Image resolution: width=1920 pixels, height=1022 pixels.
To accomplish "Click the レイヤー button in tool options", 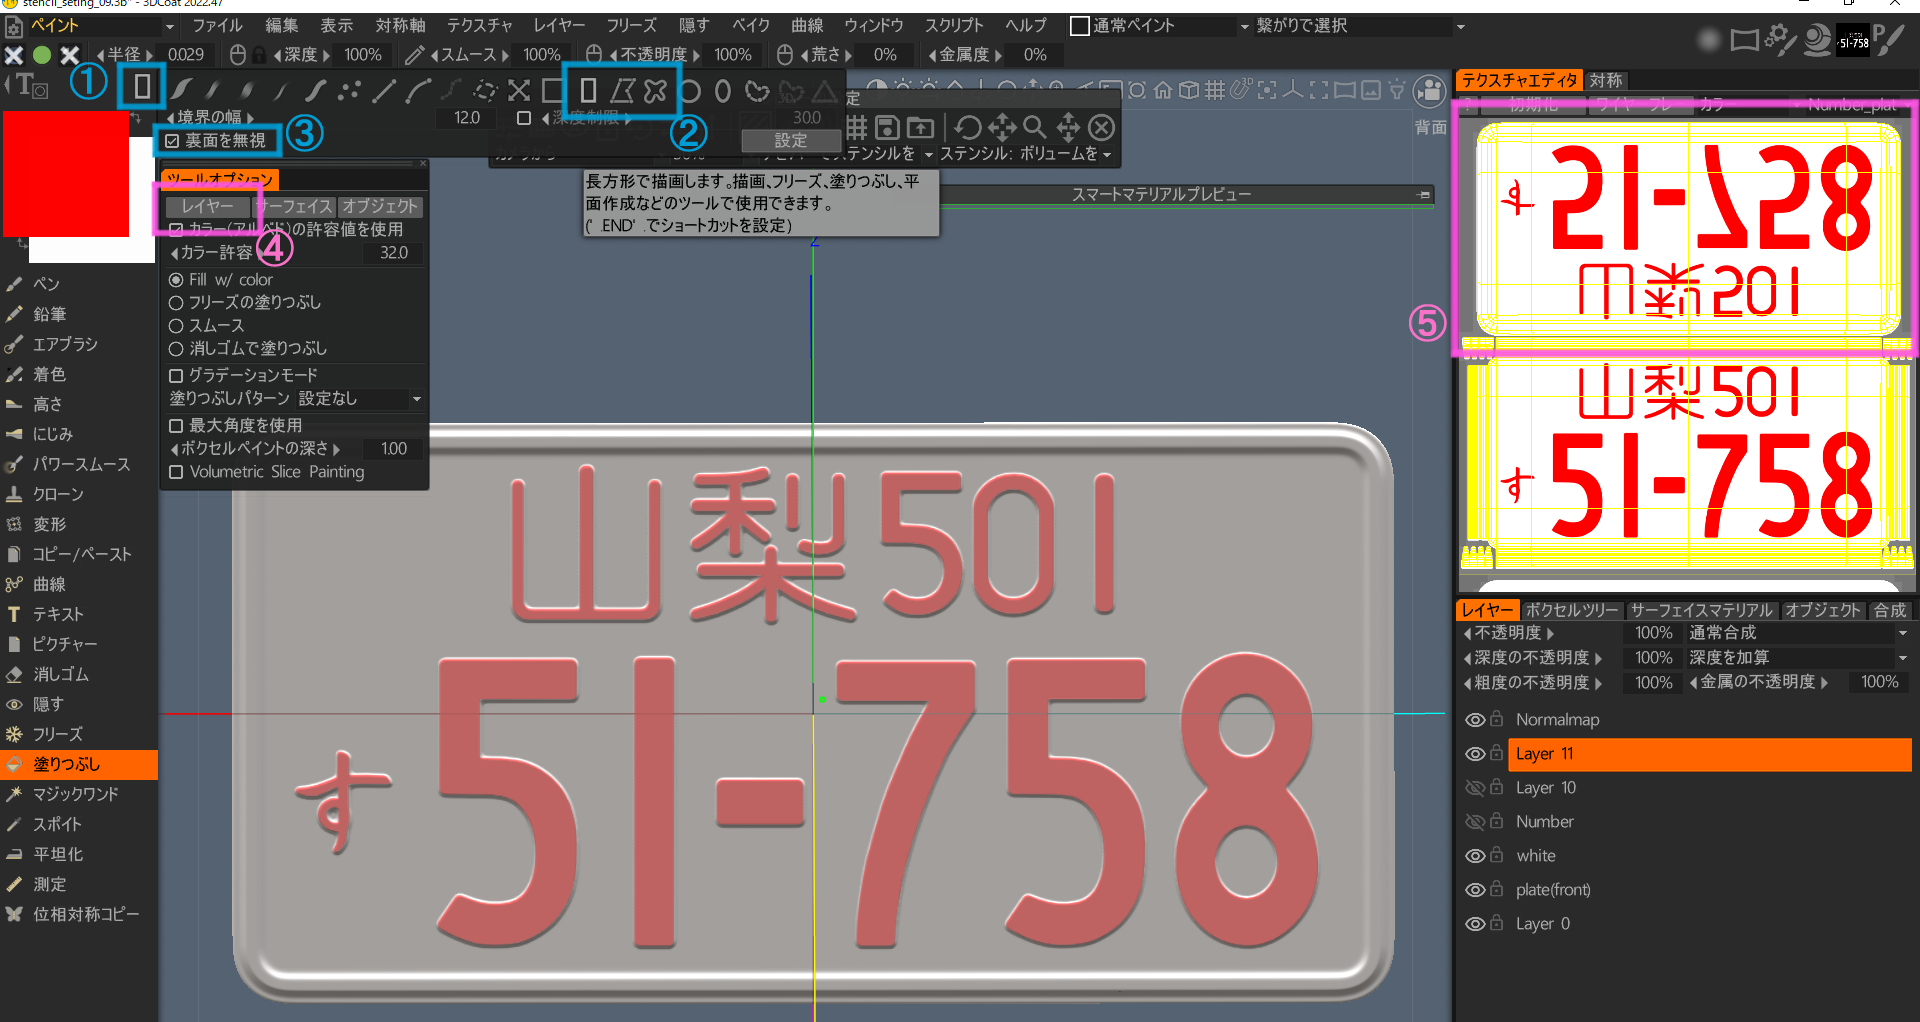I will (207, 206).
